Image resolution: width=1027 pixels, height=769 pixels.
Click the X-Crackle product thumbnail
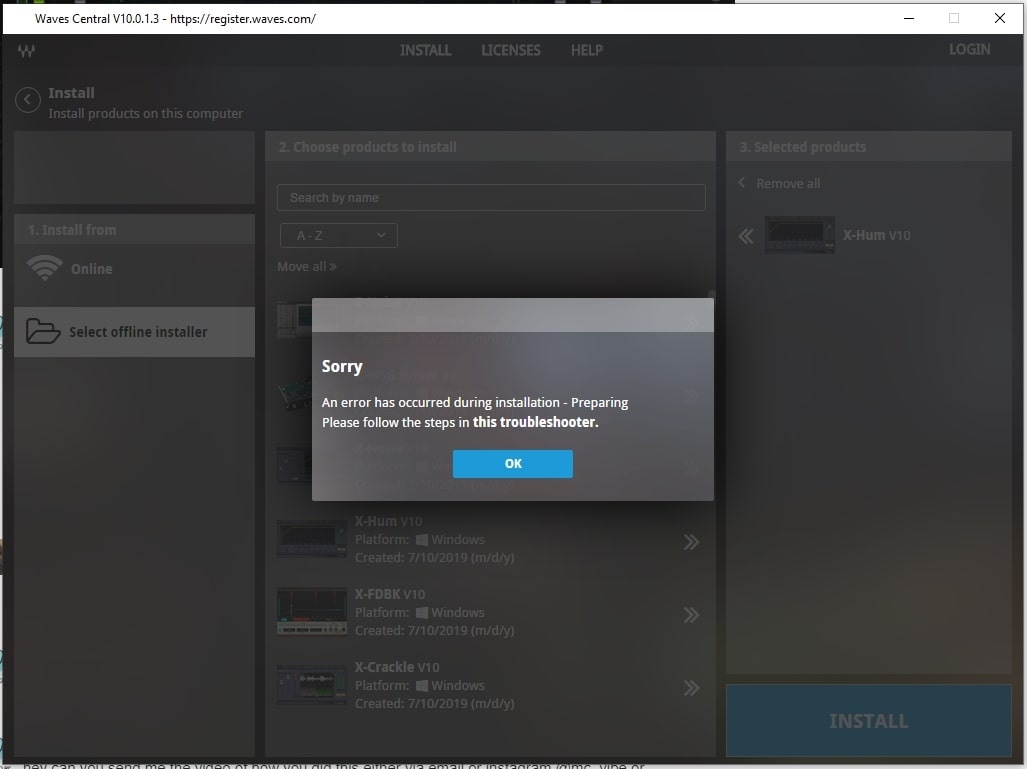coord(312,685)
